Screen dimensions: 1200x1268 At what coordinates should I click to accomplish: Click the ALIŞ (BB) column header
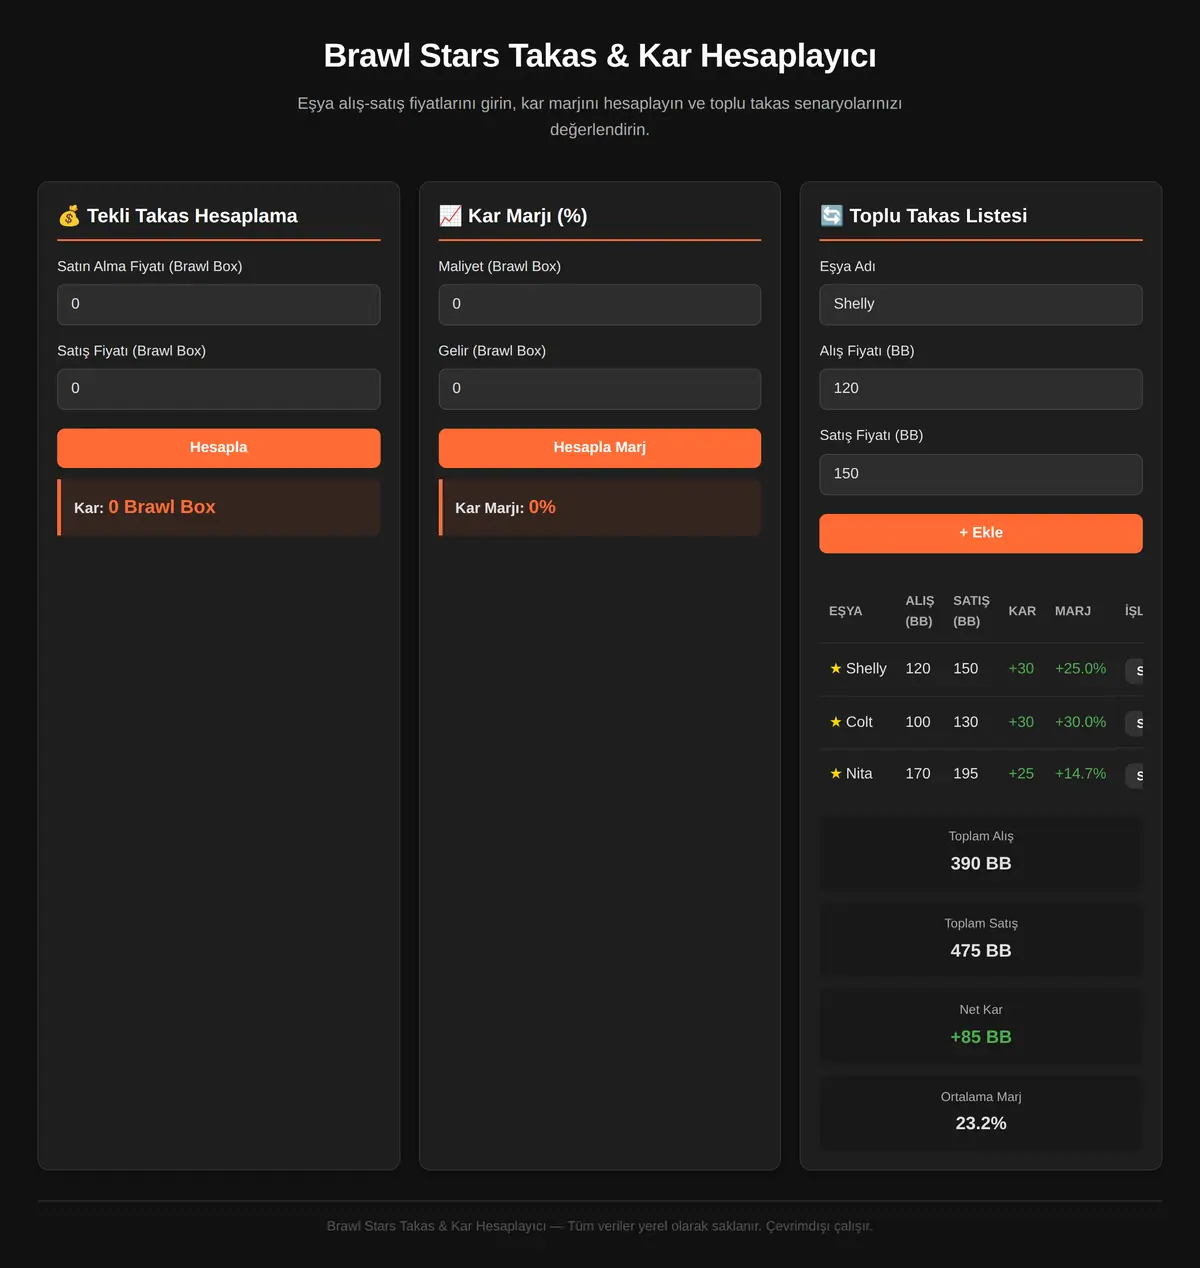tap(920, 611)
